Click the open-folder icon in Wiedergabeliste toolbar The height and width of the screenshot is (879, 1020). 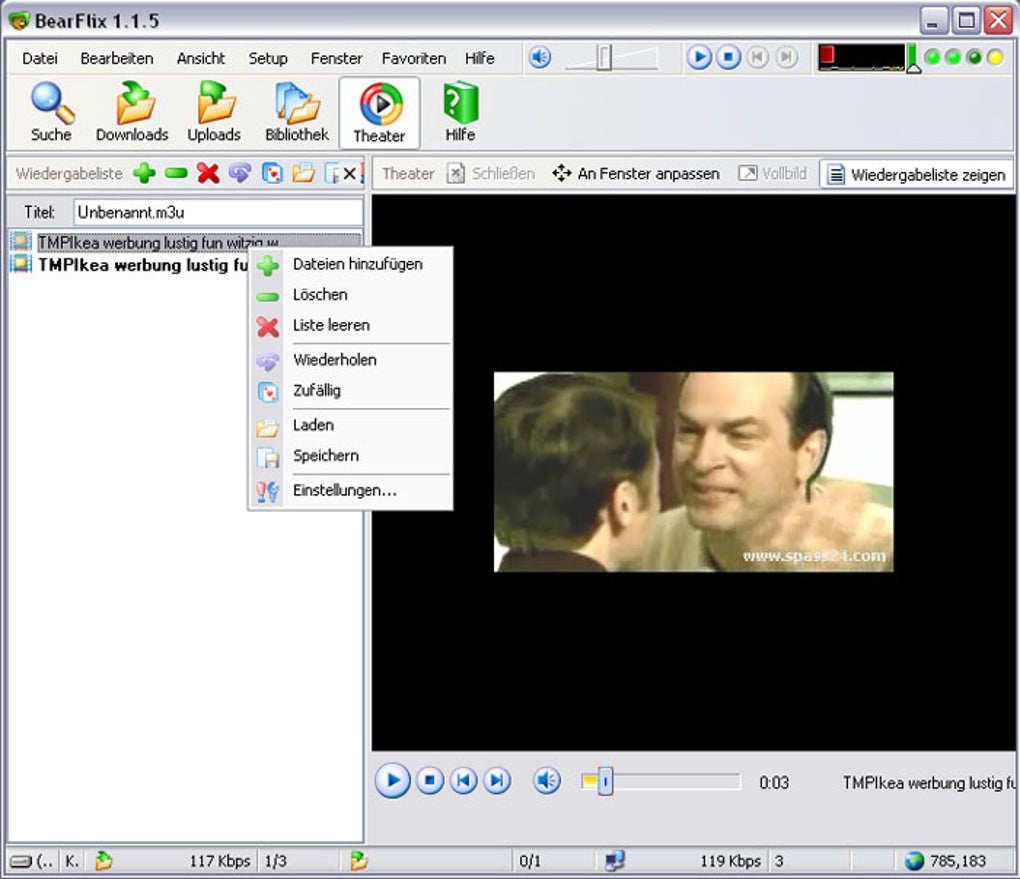303,173
